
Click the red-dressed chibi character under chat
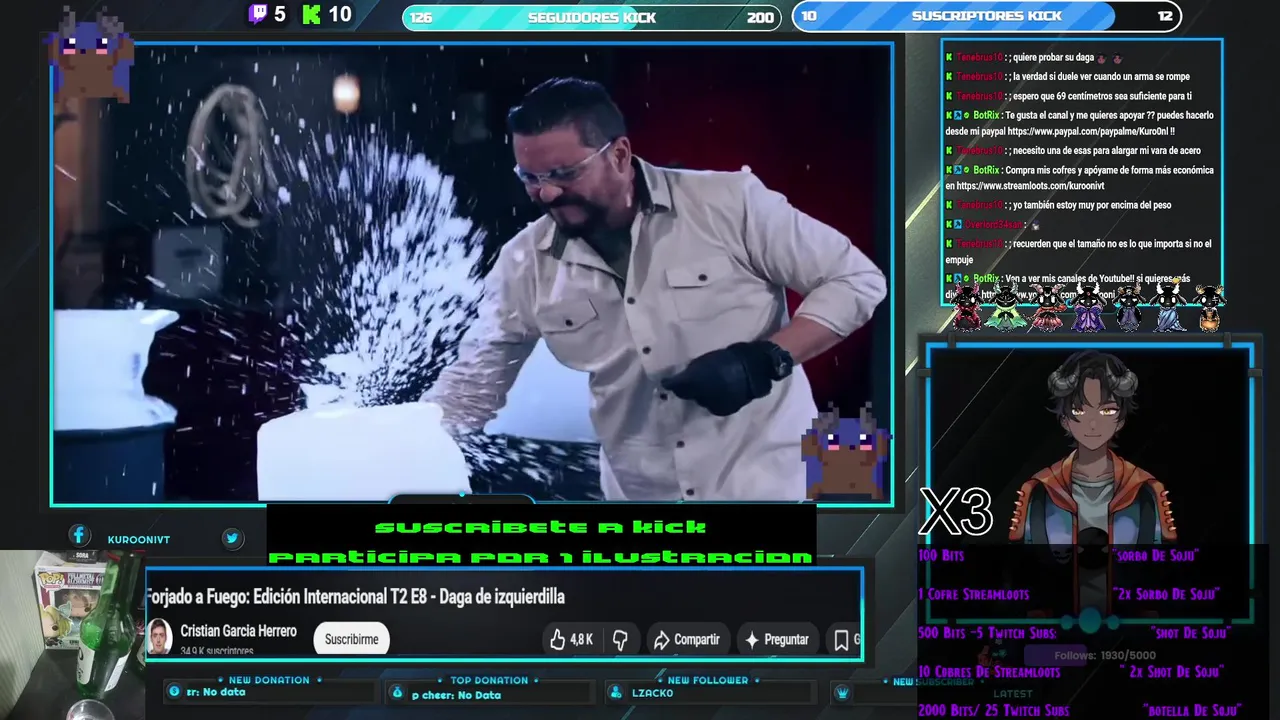point(966,307)
